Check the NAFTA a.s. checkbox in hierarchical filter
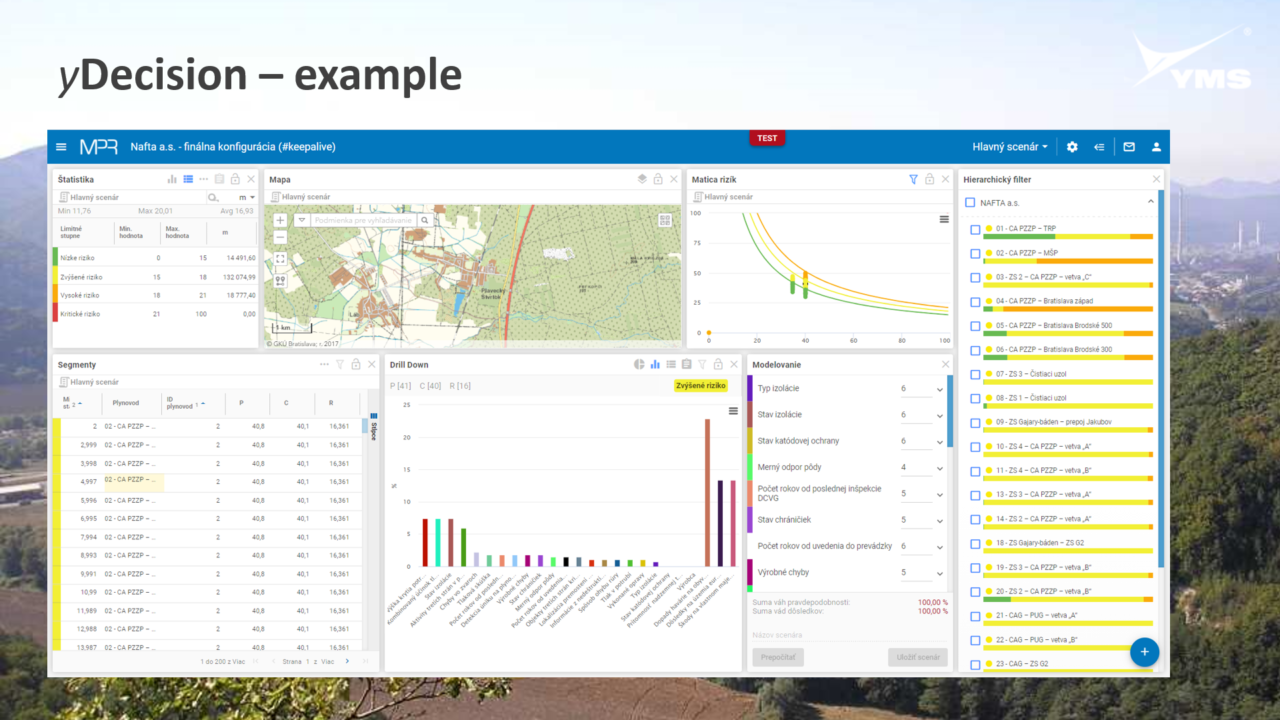This screenshot has height=720, width=1280. tap(971, 201)
